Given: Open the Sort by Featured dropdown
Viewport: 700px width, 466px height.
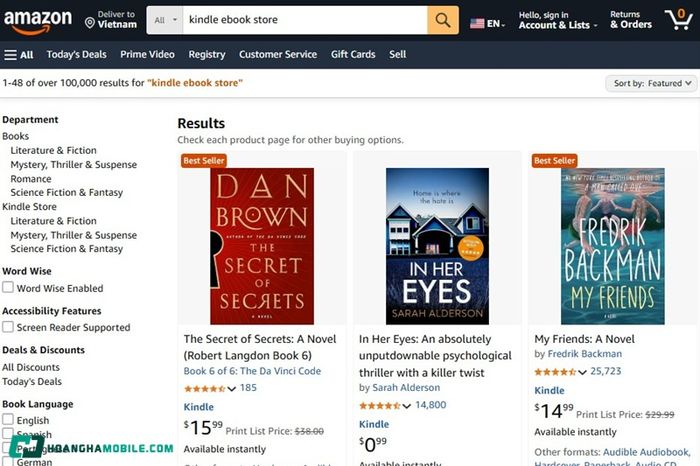Looking at the screenshot, I should click(652, 83).
